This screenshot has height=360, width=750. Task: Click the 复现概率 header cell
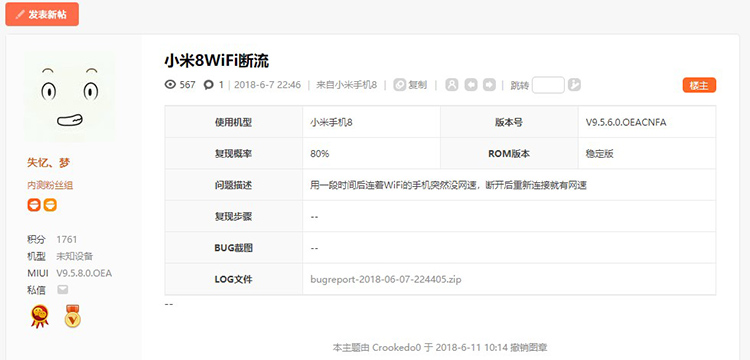coord(233,154)
